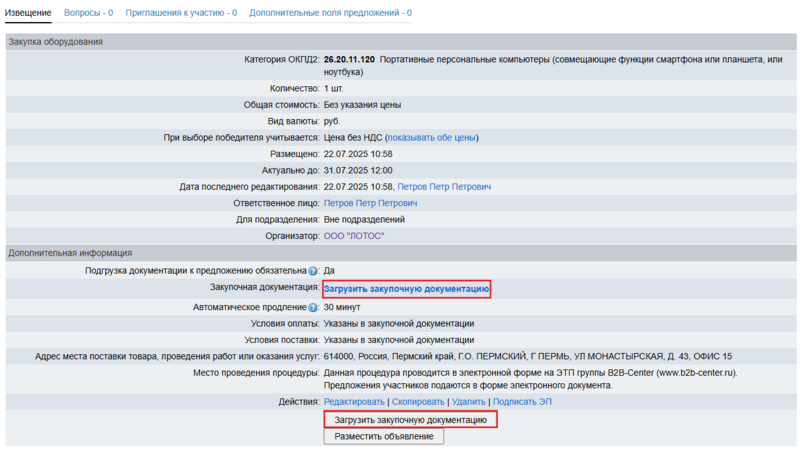Click 'Да' value for Подгрузка документации
This screenshot has width=800, height=452.
[329, 271]
